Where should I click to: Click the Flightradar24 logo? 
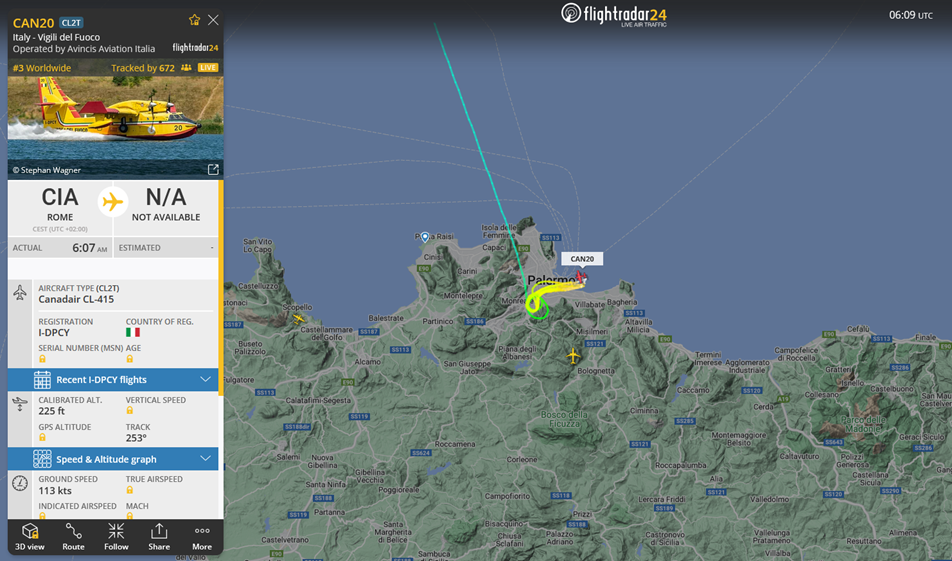pyautogui.click(x=613, y=15)
